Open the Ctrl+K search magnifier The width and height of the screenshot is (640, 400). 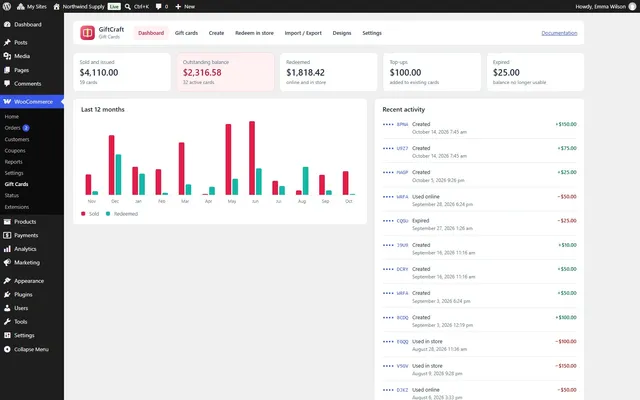point(128,7)
